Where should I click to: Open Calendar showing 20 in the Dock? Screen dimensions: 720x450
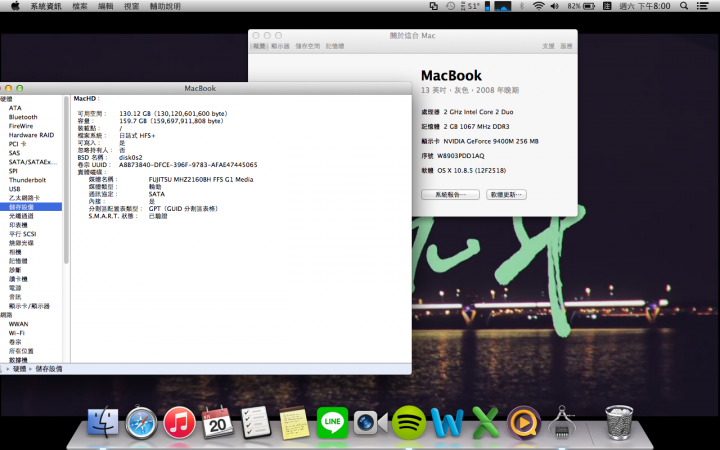217,422
